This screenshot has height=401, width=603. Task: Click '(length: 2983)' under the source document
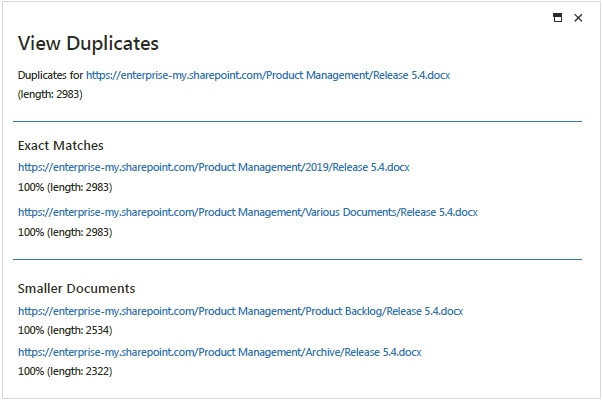(x=50, y=94)
